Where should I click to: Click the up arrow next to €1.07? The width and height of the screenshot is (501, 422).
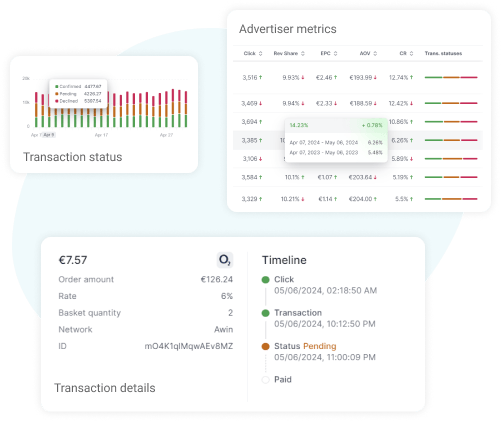point(335,177)
